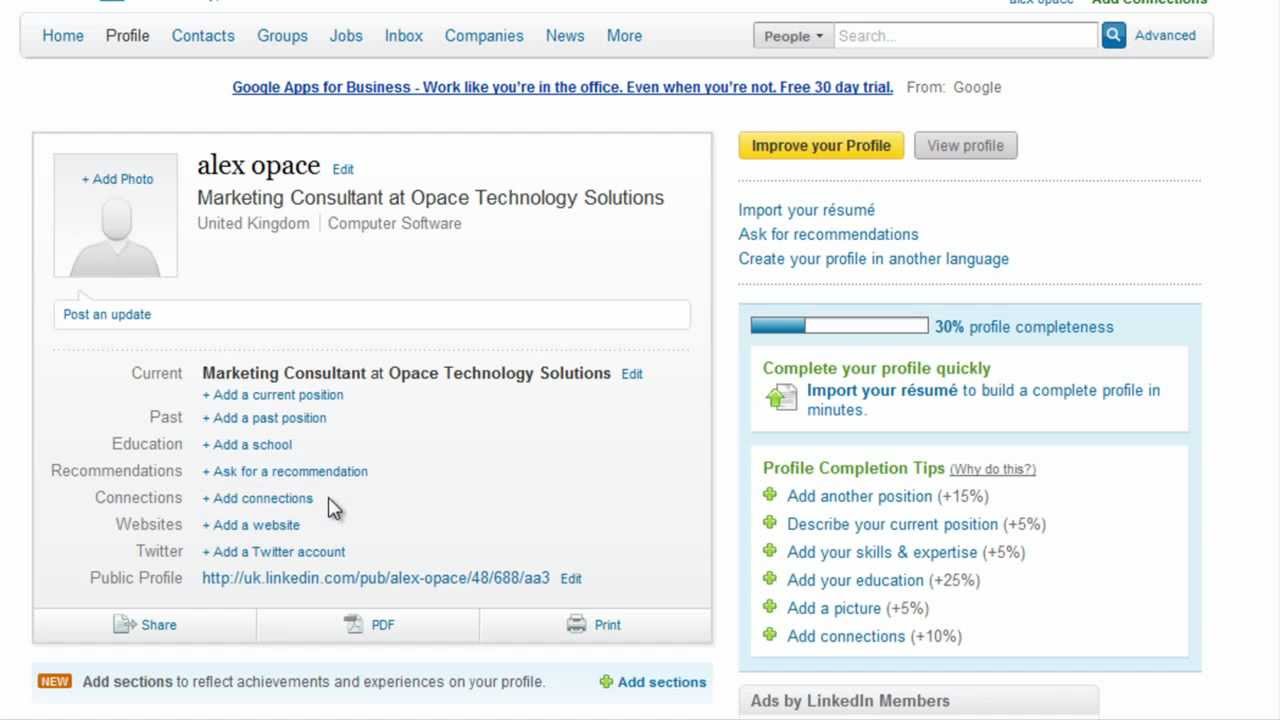This screenshot has height=720, width=1280.
Task: Click the Add your education tip text
Action: (855, 580)
